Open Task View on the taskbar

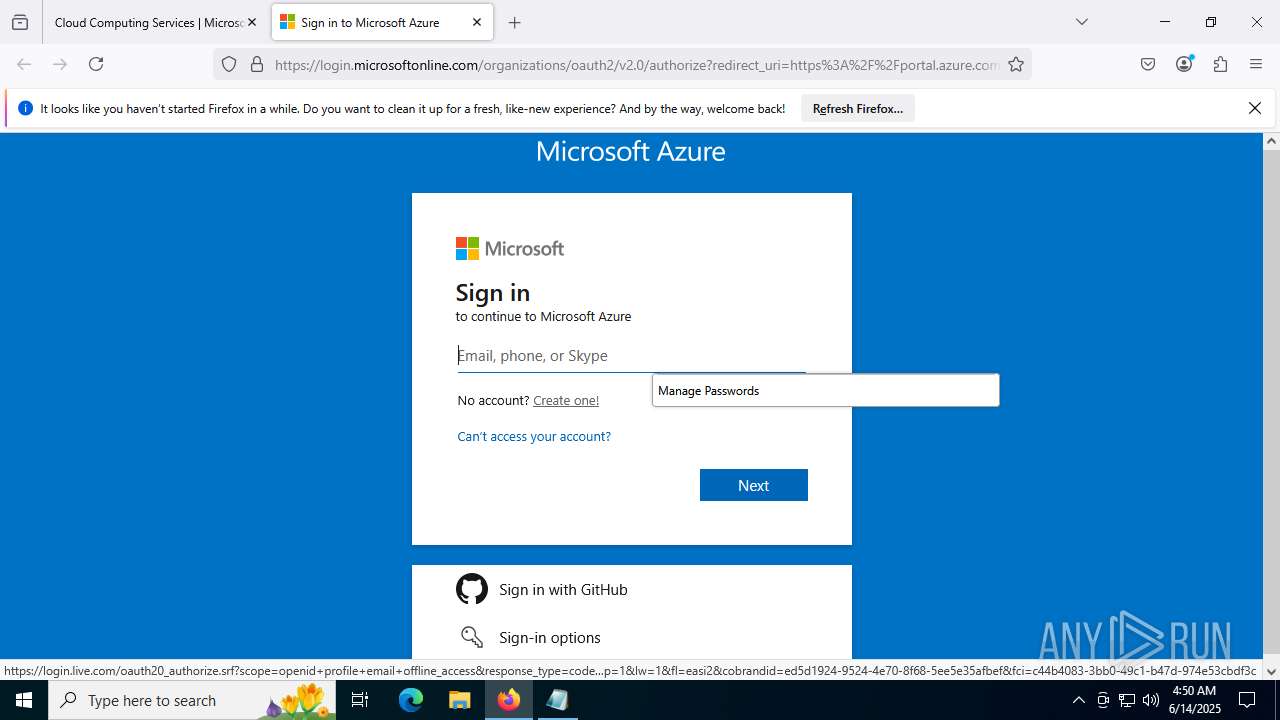click(360, 700)
